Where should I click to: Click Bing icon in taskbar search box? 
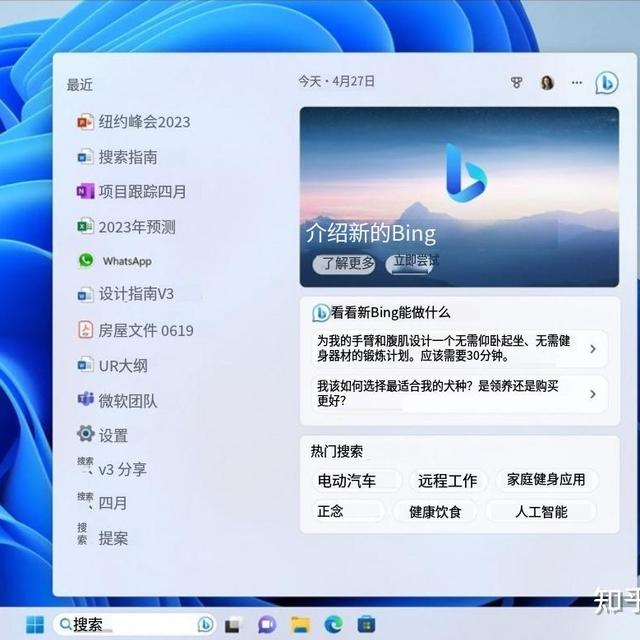point(206,624)
